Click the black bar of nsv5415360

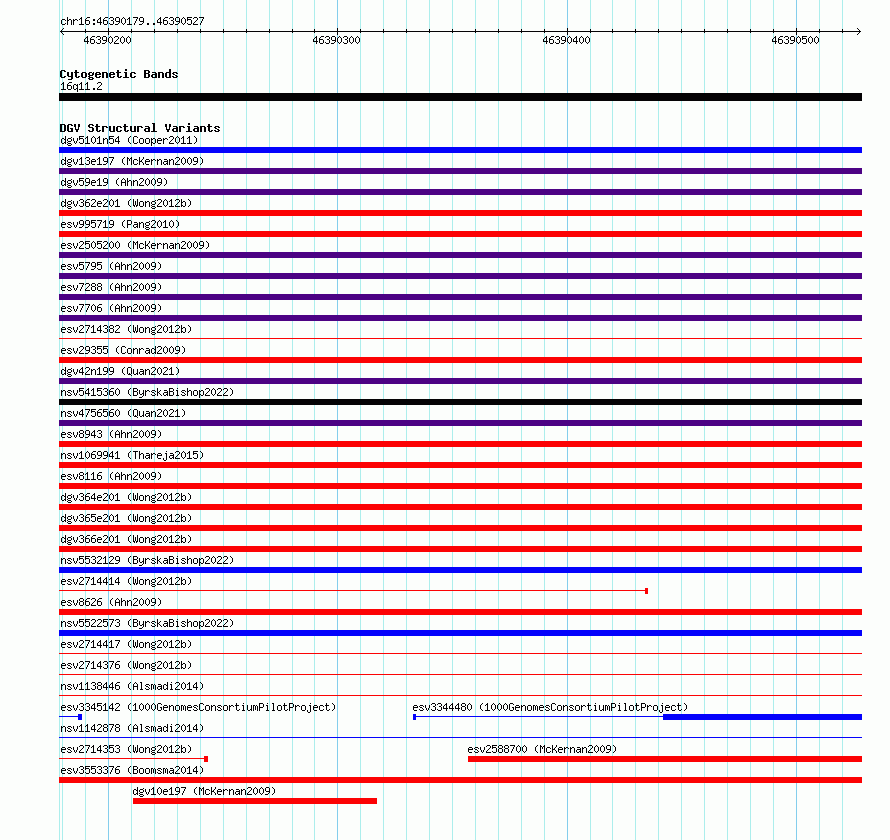click(x=460, y=402)
